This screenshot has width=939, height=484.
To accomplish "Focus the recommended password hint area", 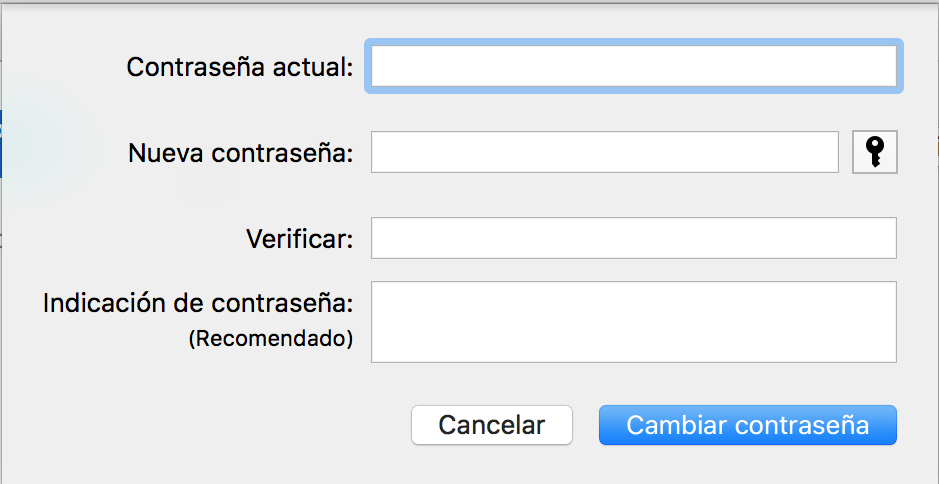I will 634,321.
